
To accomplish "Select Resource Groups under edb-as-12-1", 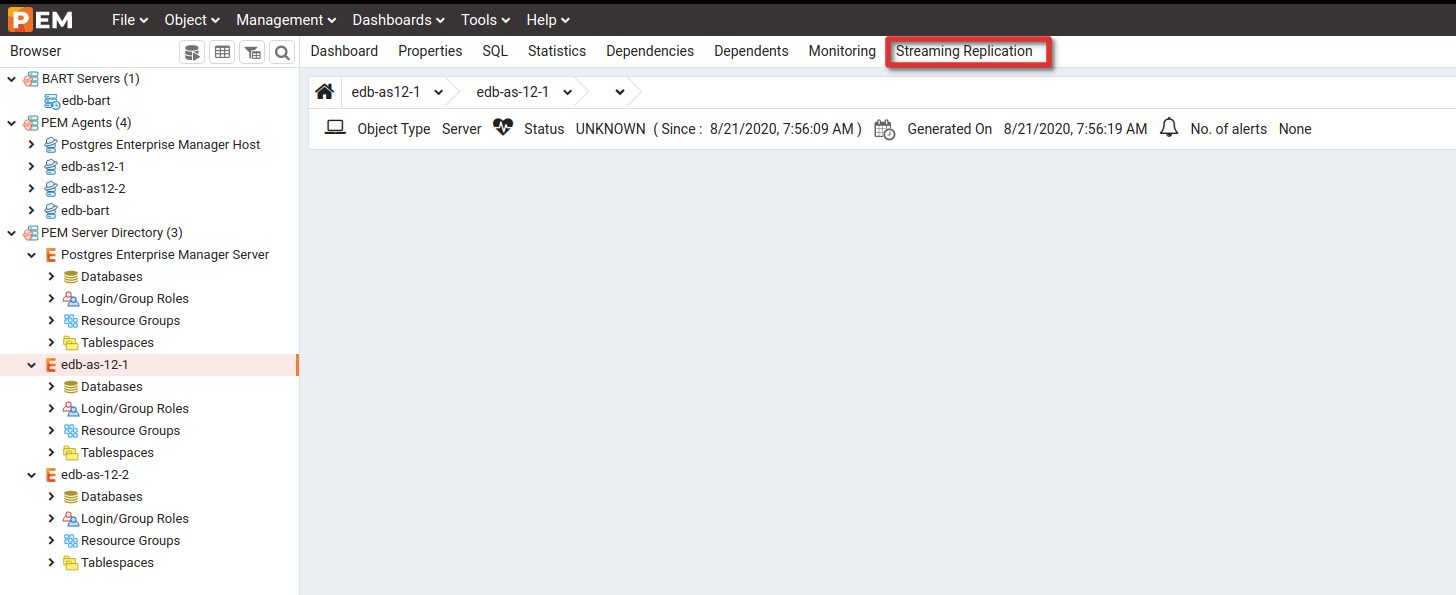I will (x=130, y=431).
